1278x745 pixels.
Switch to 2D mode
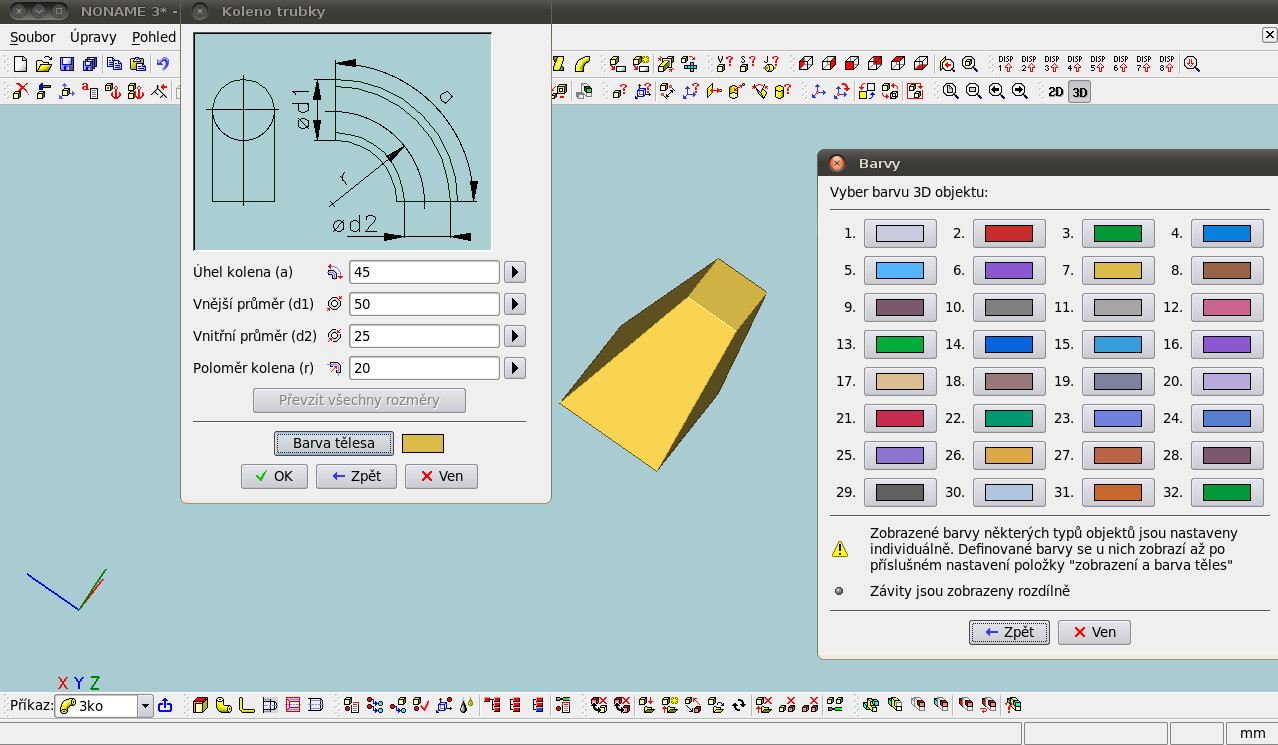click(x=1055, y=92)
